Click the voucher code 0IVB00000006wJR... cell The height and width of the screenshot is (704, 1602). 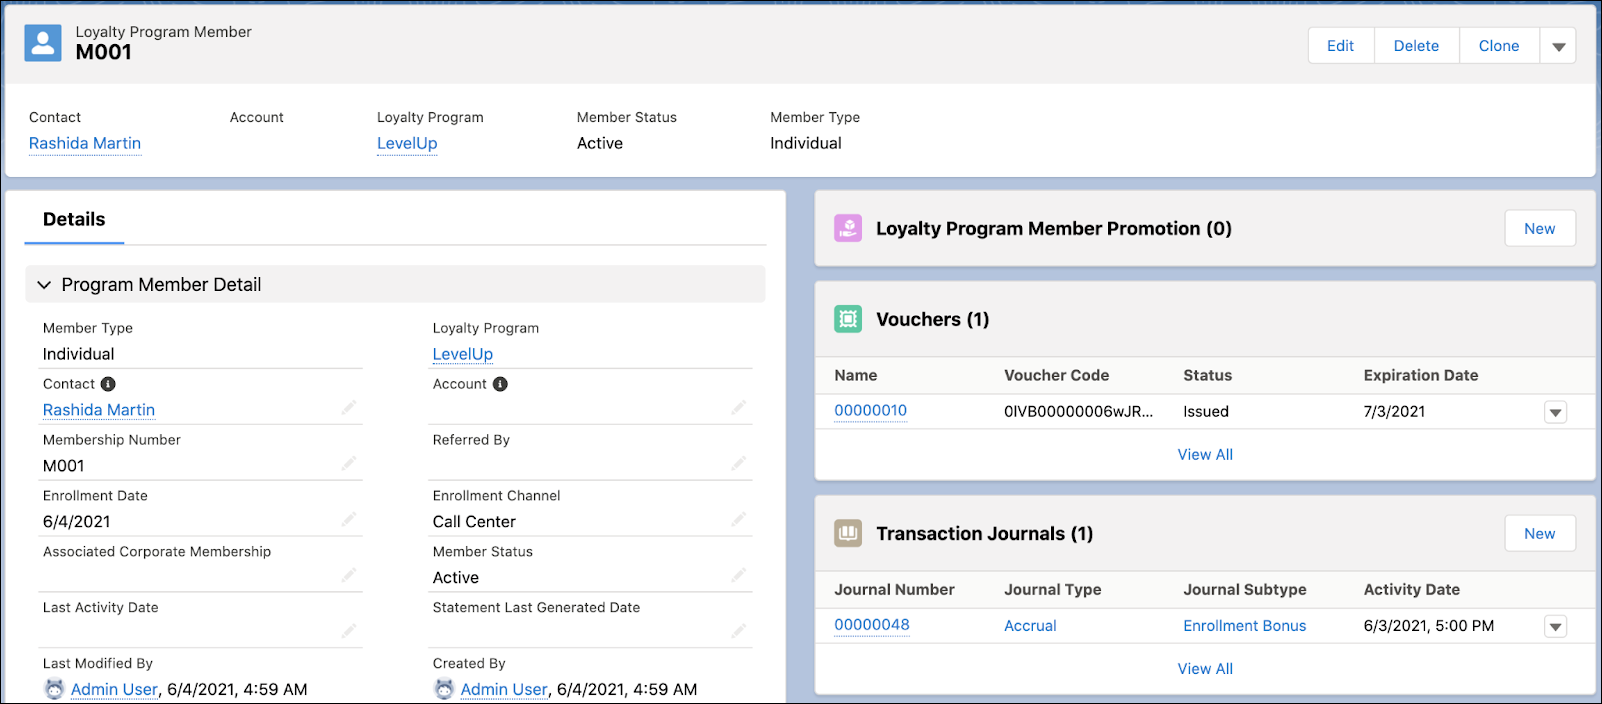pyautogui.click(x=1078, y=411)
